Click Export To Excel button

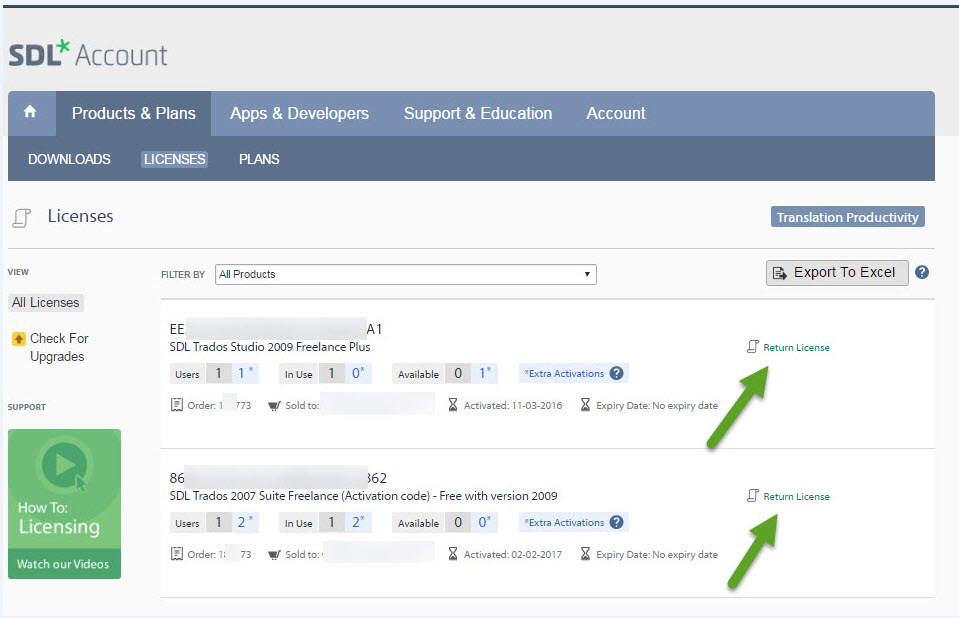[x=837, y=273]
